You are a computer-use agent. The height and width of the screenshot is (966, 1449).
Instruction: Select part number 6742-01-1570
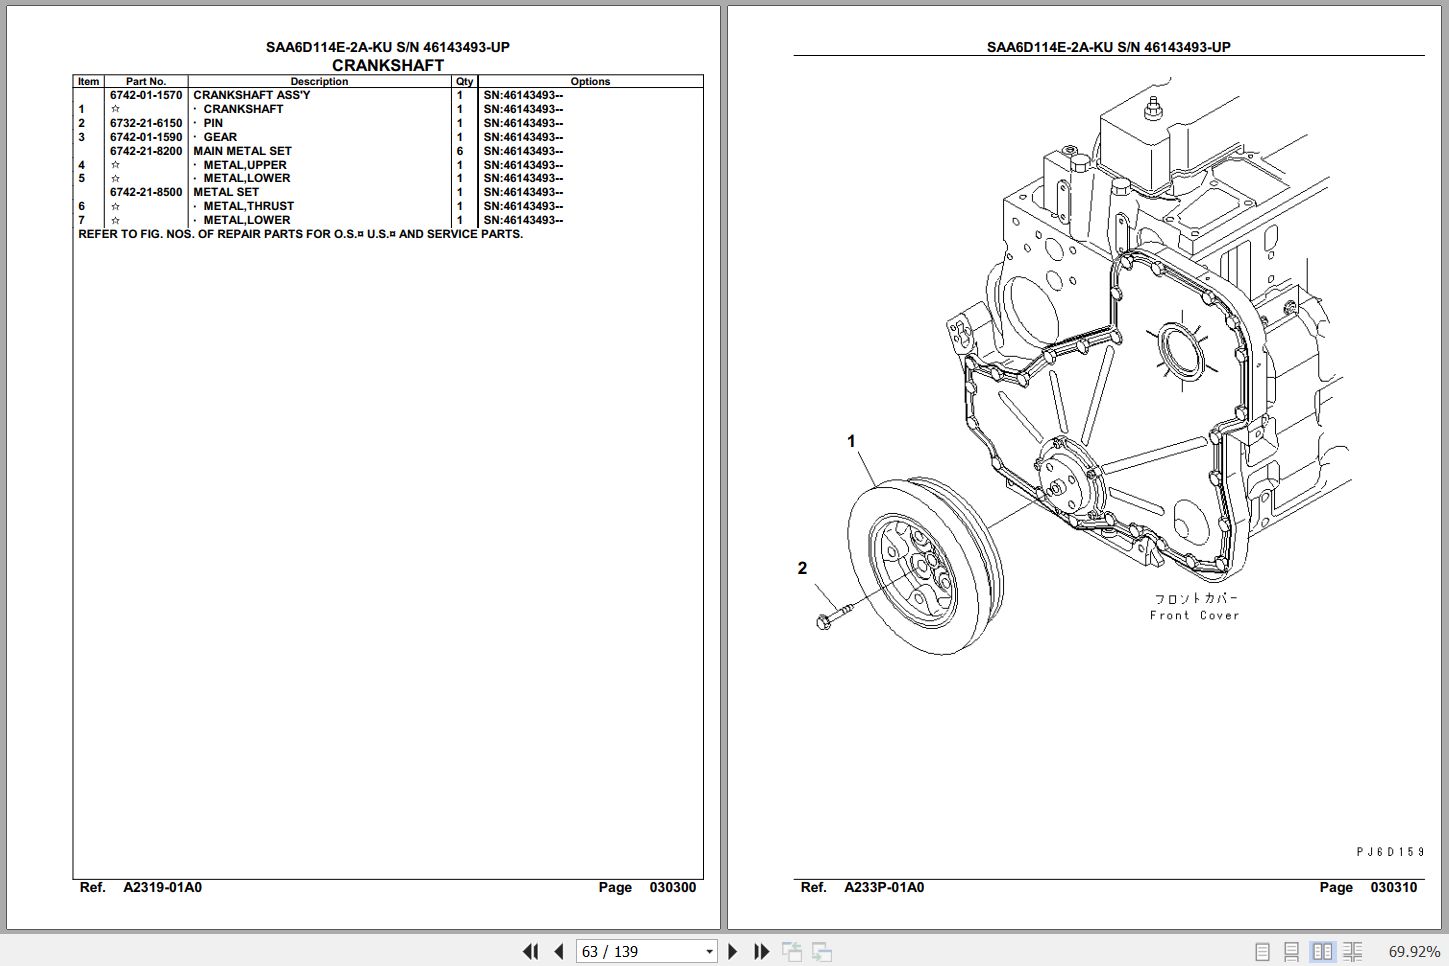[146, 95]
